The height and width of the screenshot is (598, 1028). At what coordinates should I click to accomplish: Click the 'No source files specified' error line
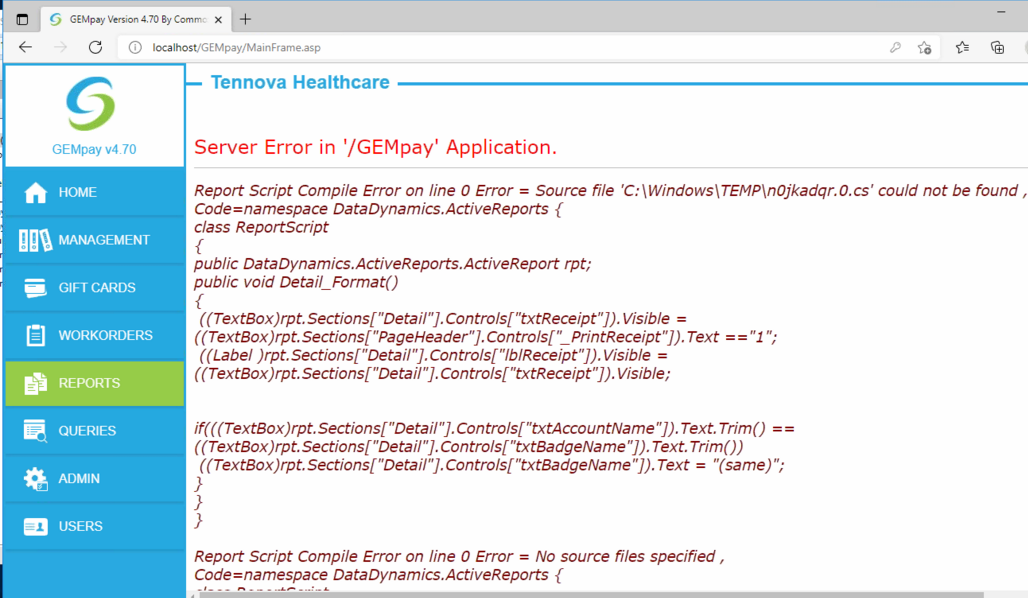pyautogui.click(x=459, y=557)
